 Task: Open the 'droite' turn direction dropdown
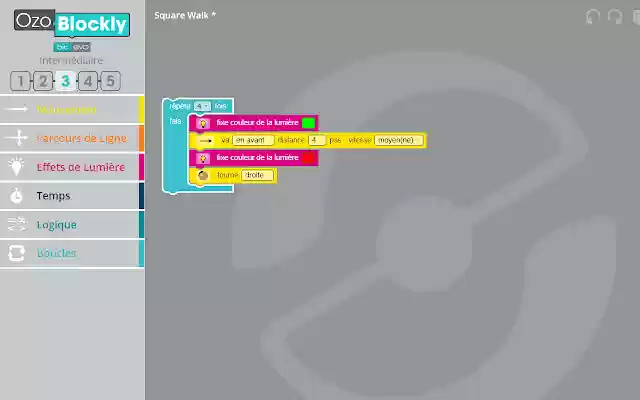click(x=257, y=175)
